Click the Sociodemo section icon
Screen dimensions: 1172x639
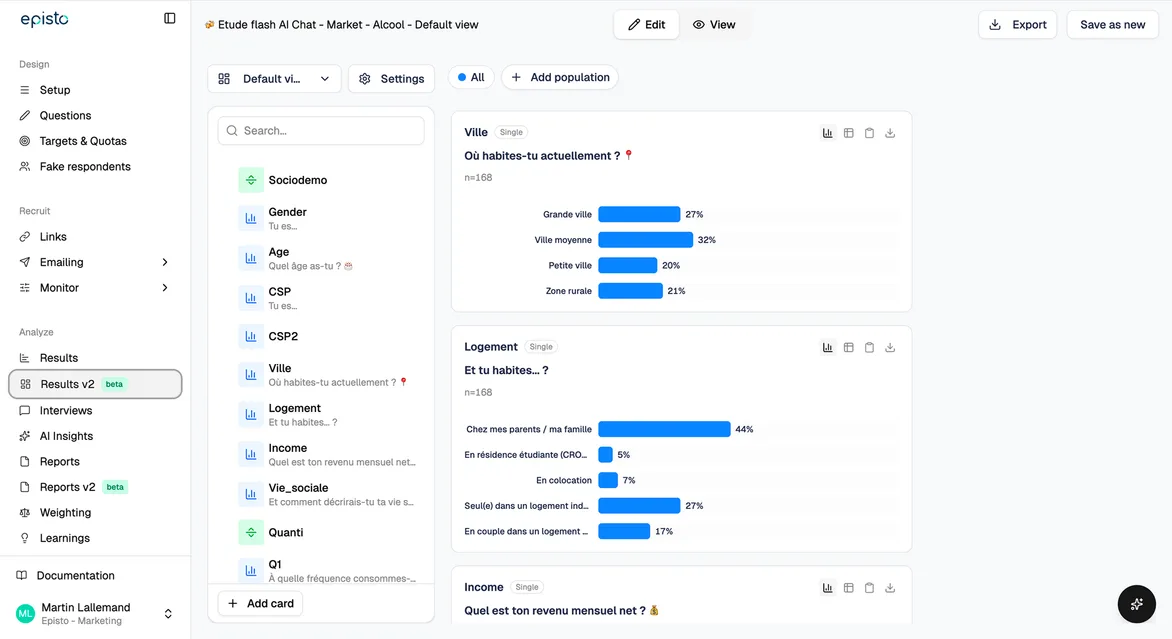point(251,180)
